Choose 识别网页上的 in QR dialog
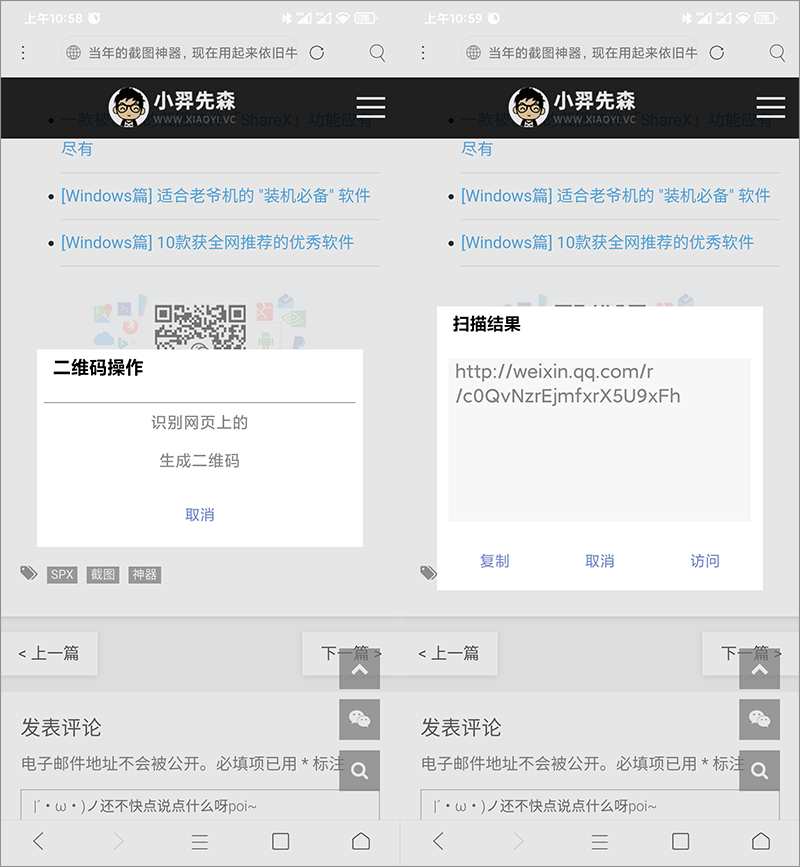Screen dimensions: 800x867 coord(200,422)
